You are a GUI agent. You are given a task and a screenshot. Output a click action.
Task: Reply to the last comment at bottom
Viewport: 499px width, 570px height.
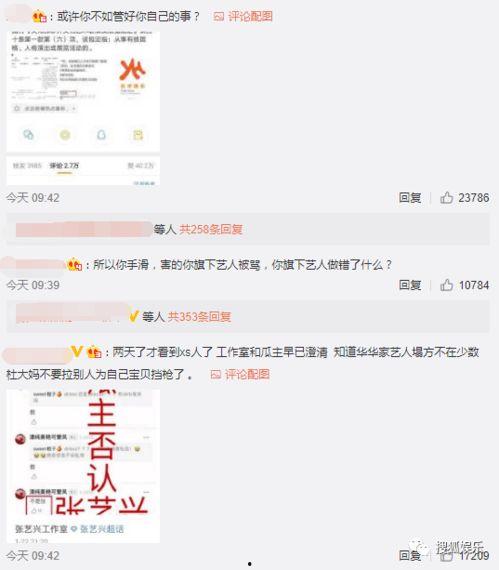click(410, 555)
